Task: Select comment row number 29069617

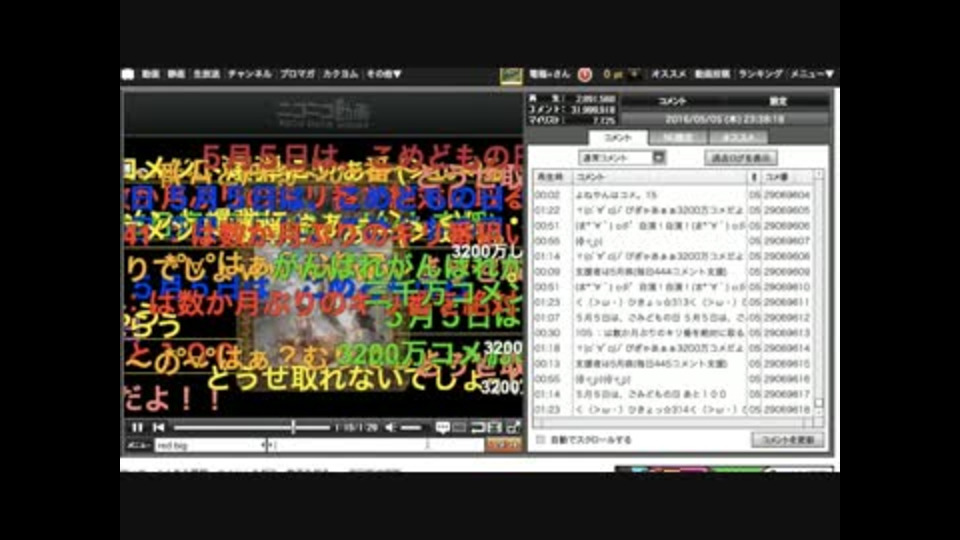Action: [672, 394]
